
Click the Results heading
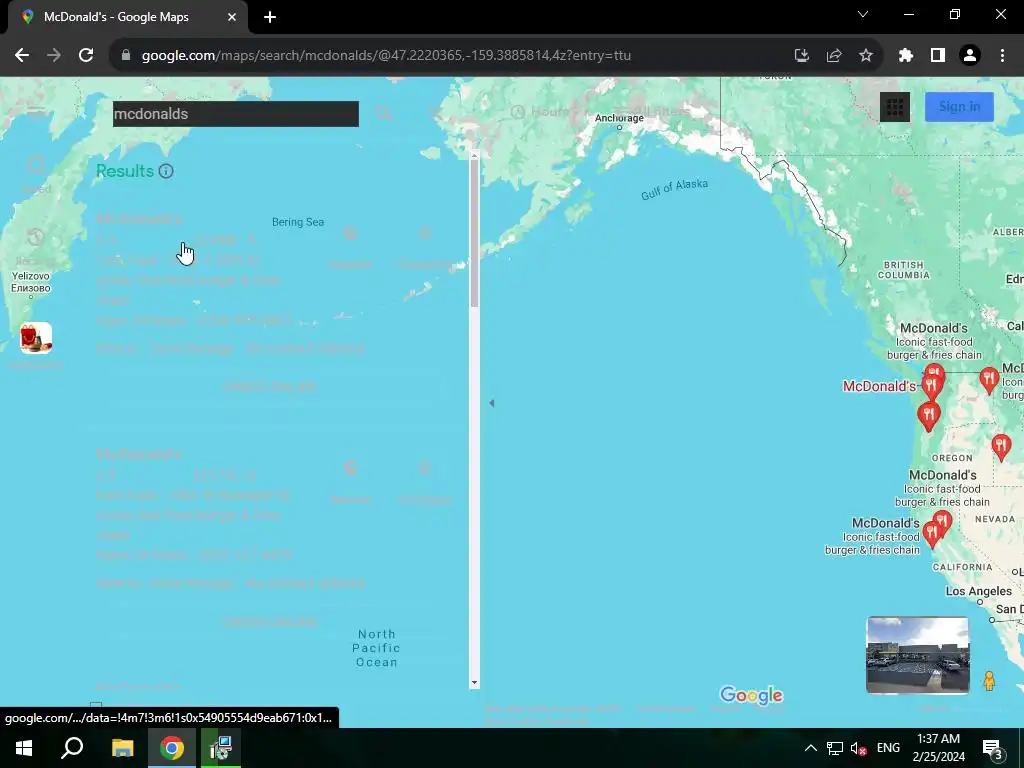pos(125,171)
